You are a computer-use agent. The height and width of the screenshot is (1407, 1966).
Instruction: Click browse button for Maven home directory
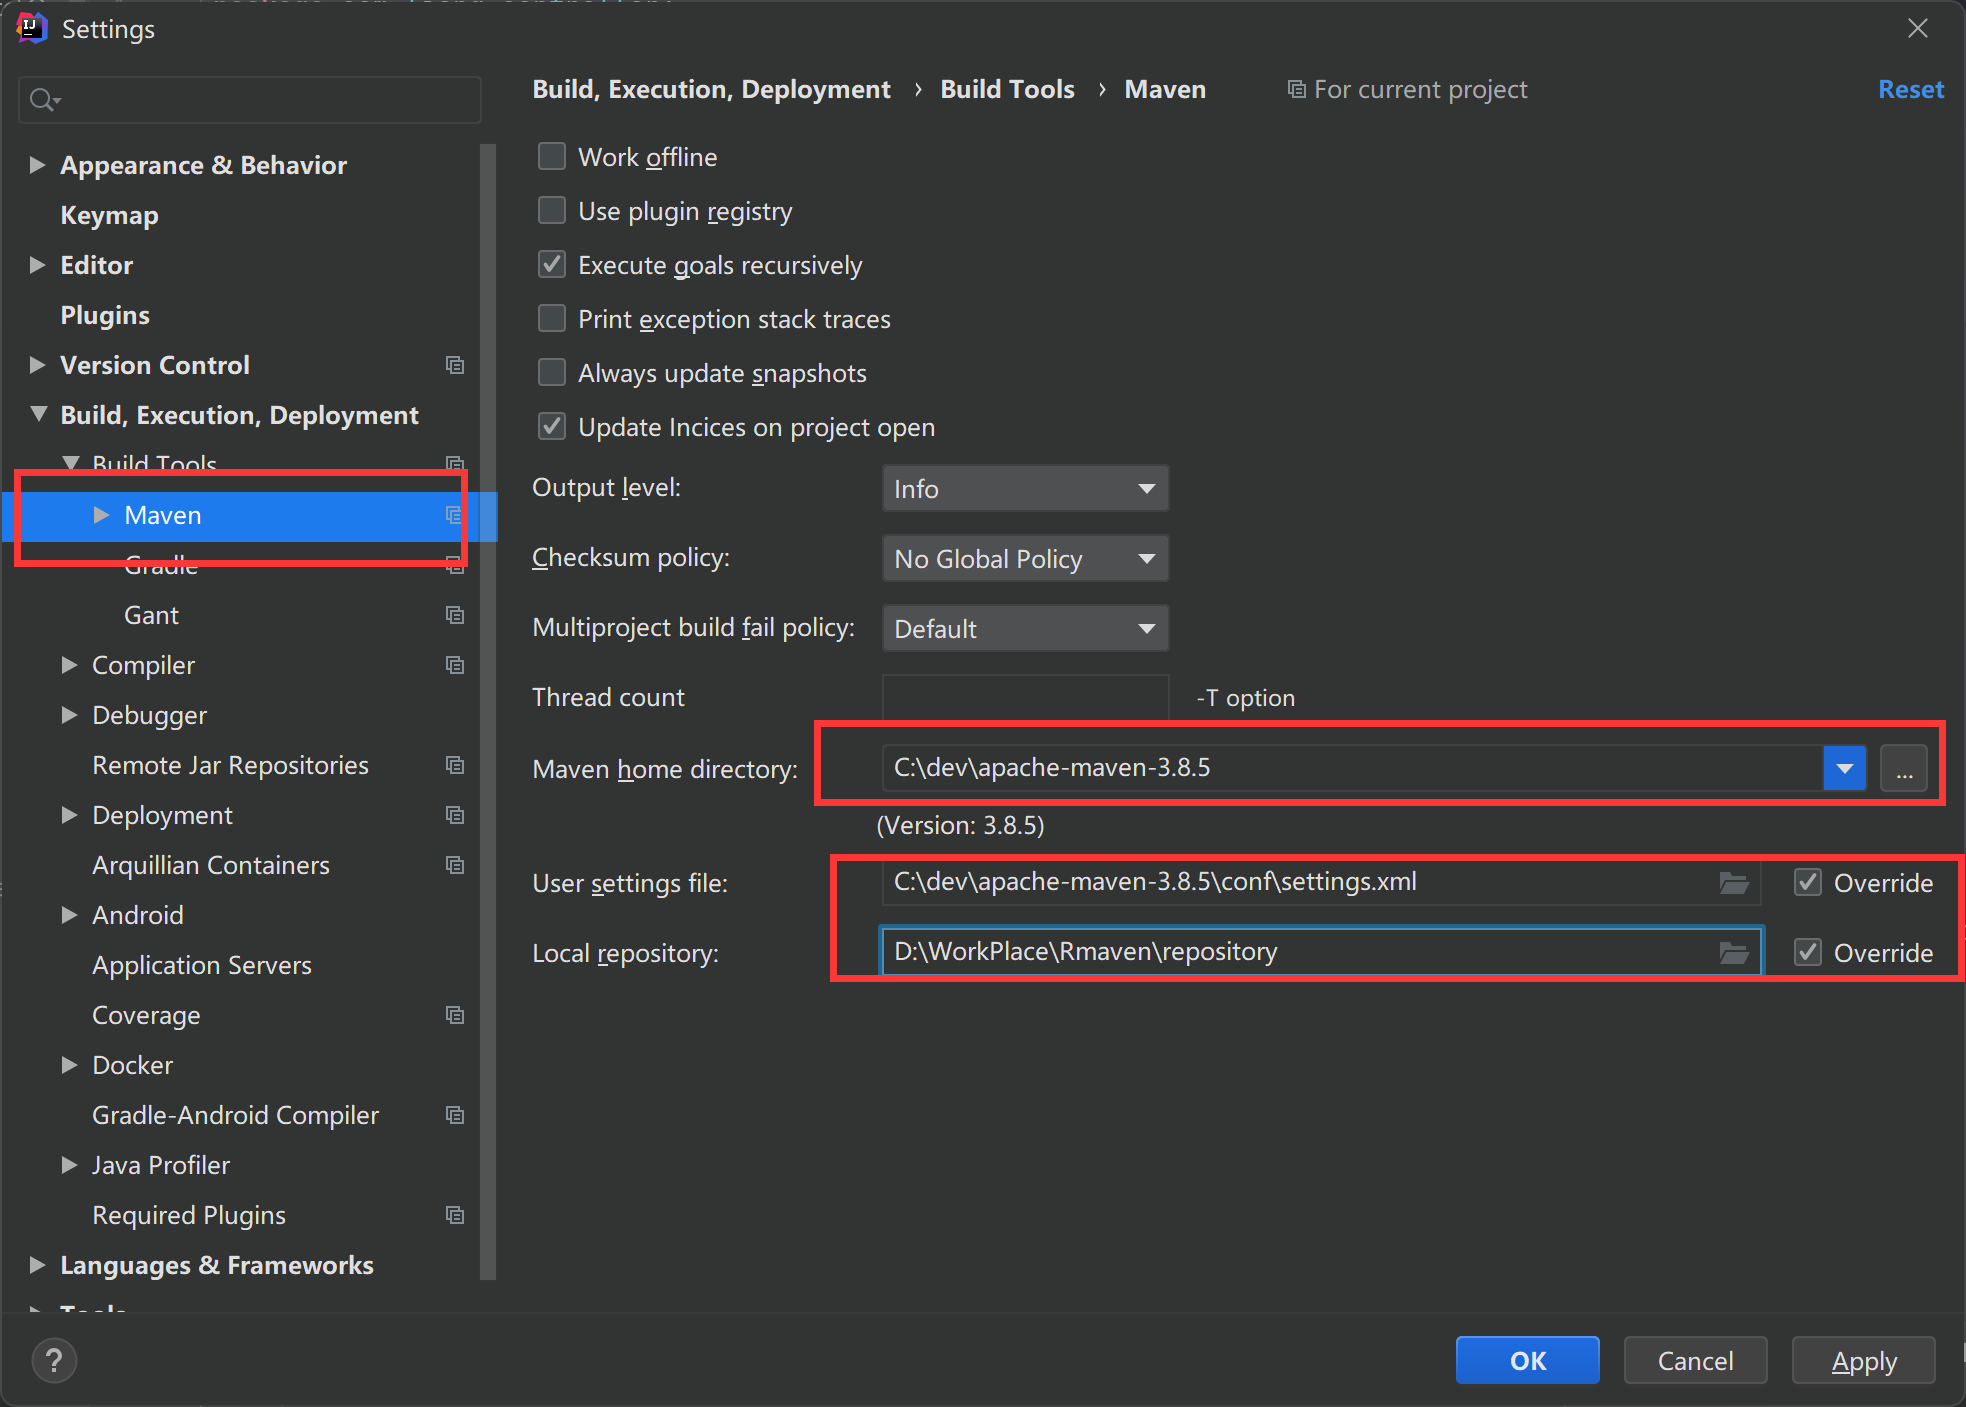point(1904,769)
